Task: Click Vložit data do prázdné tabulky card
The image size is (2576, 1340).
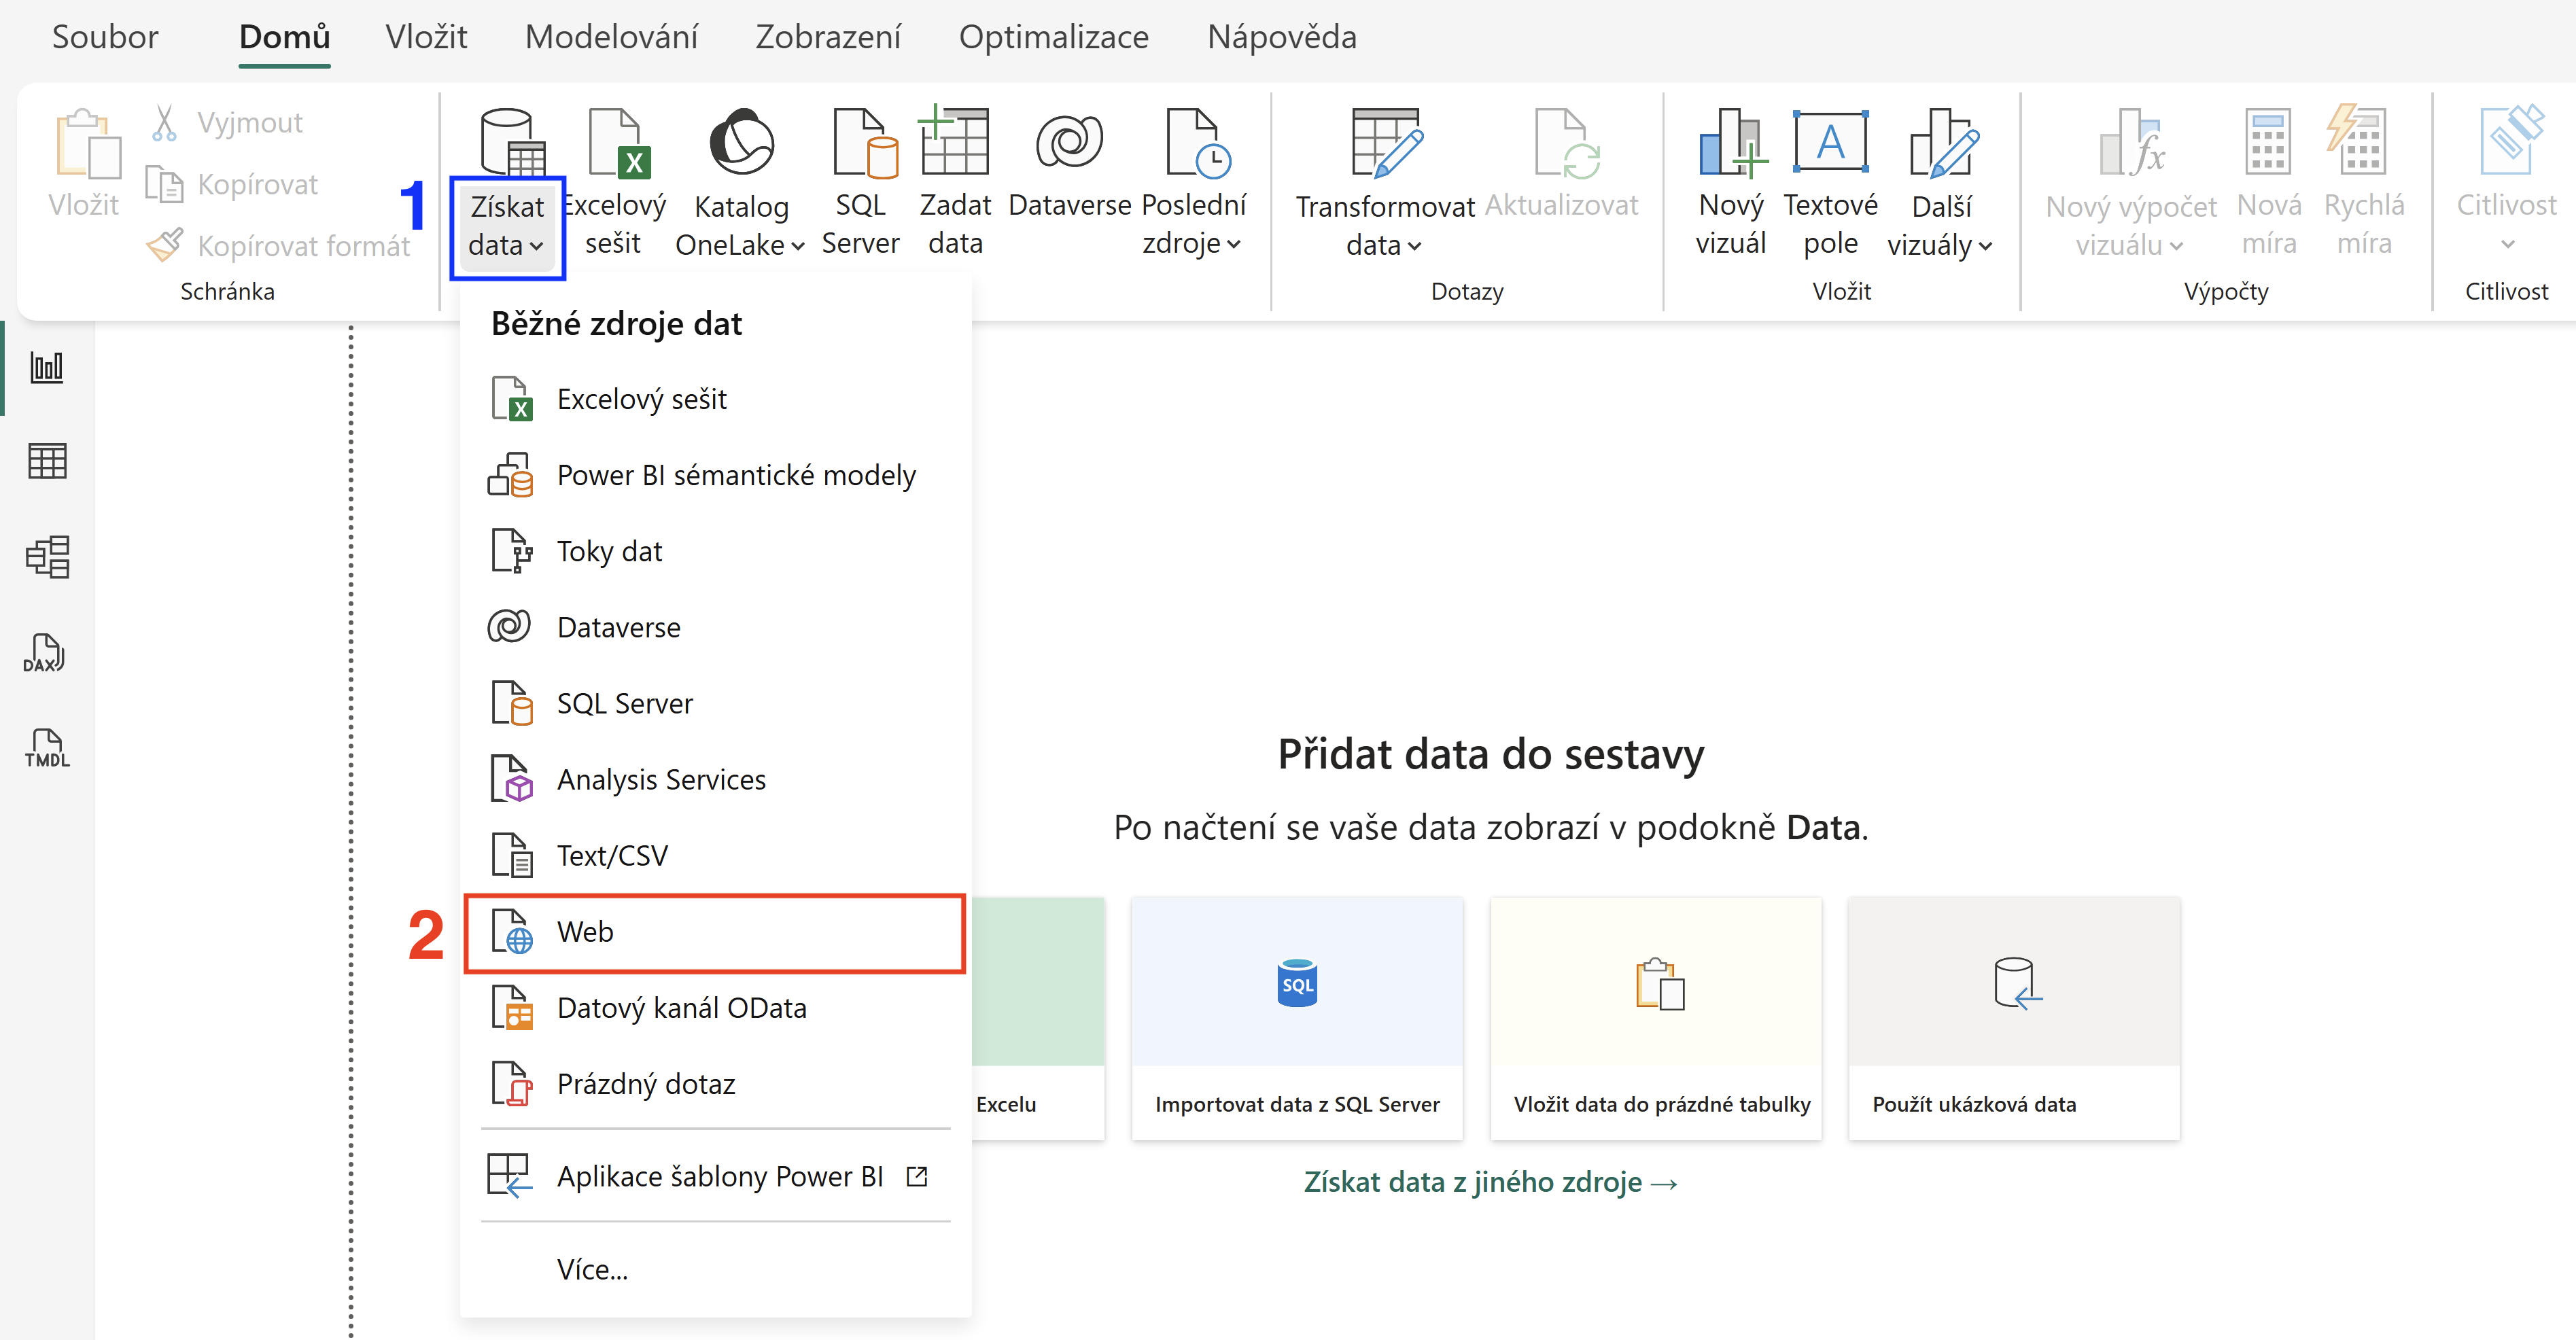Action: pos(1656,1018)
